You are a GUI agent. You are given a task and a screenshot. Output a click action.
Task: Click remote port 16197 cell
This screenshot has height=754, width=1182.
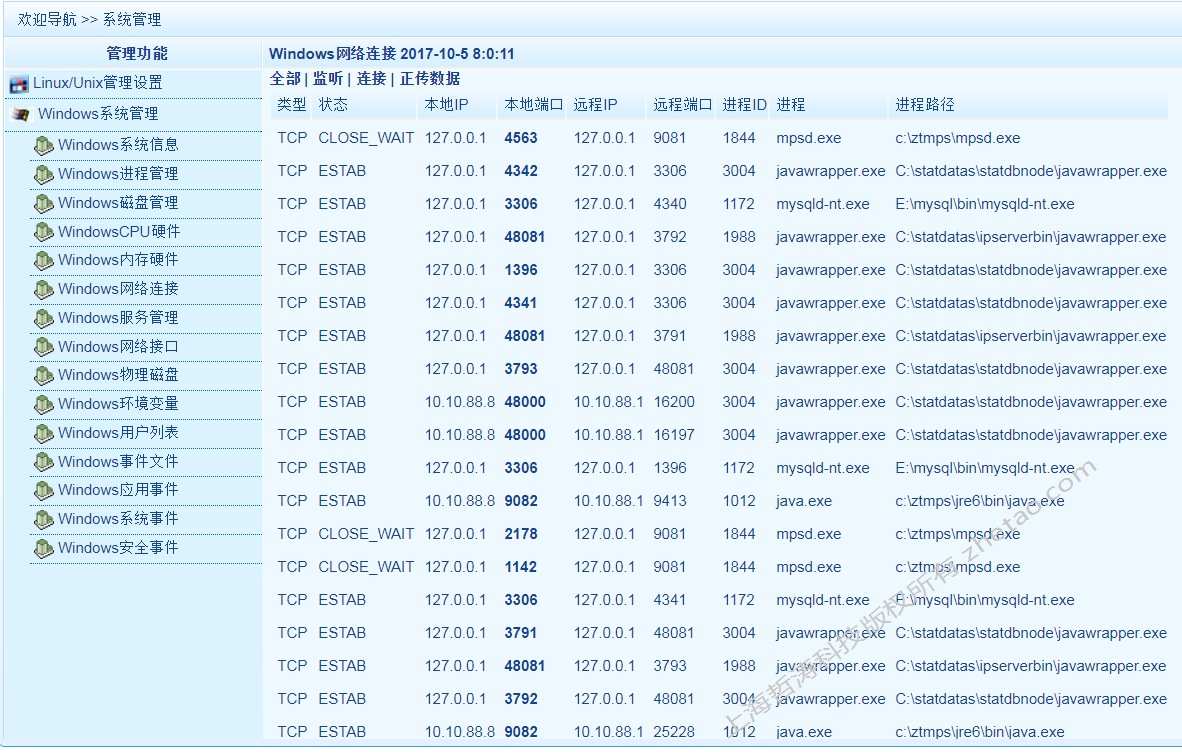674,435
